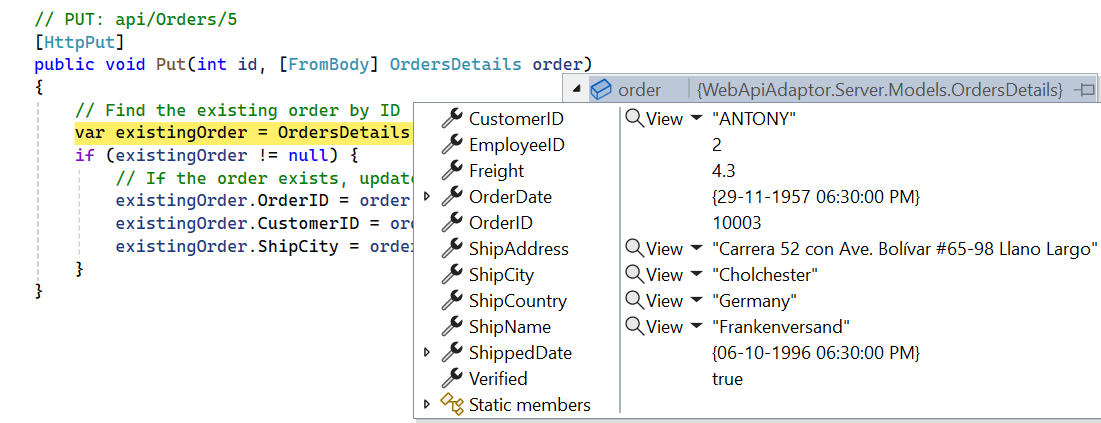Click the wrench icon beside CustomerID
Viewport: 1101px width, 423px height.
click(x=452, y=119)
